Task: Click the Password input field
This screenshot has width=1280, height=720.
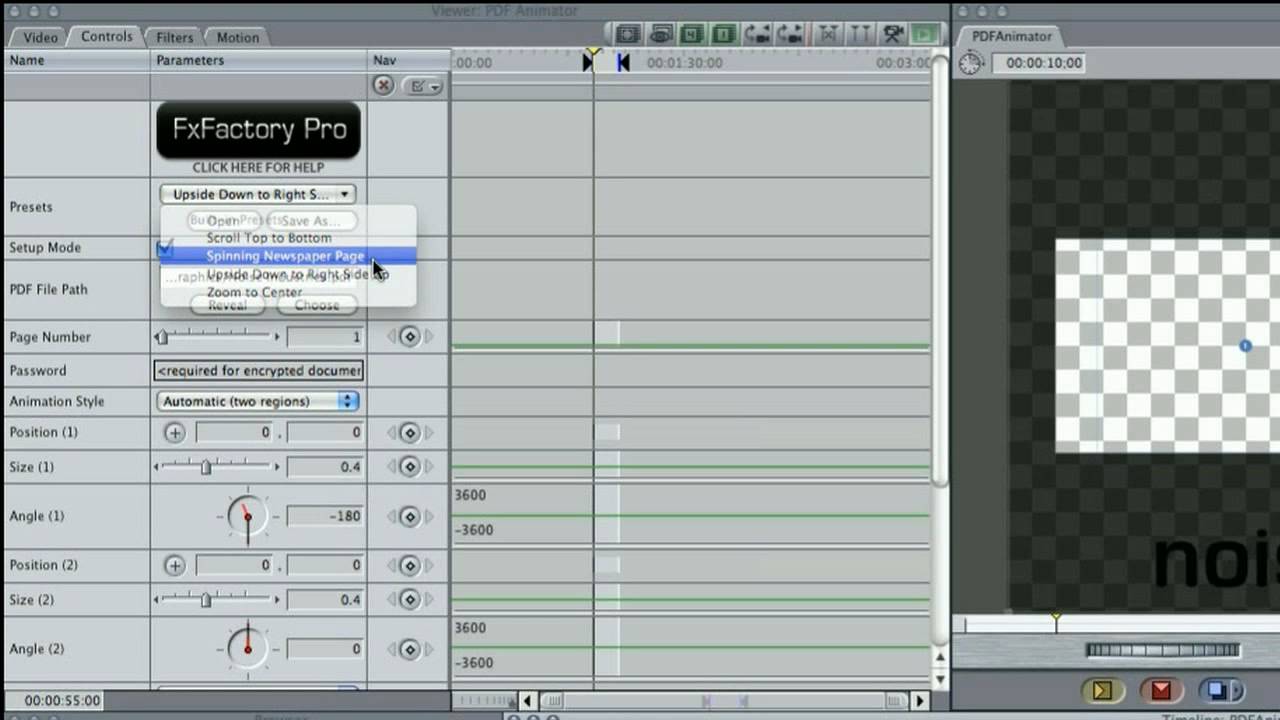Action: click(259, 370)
